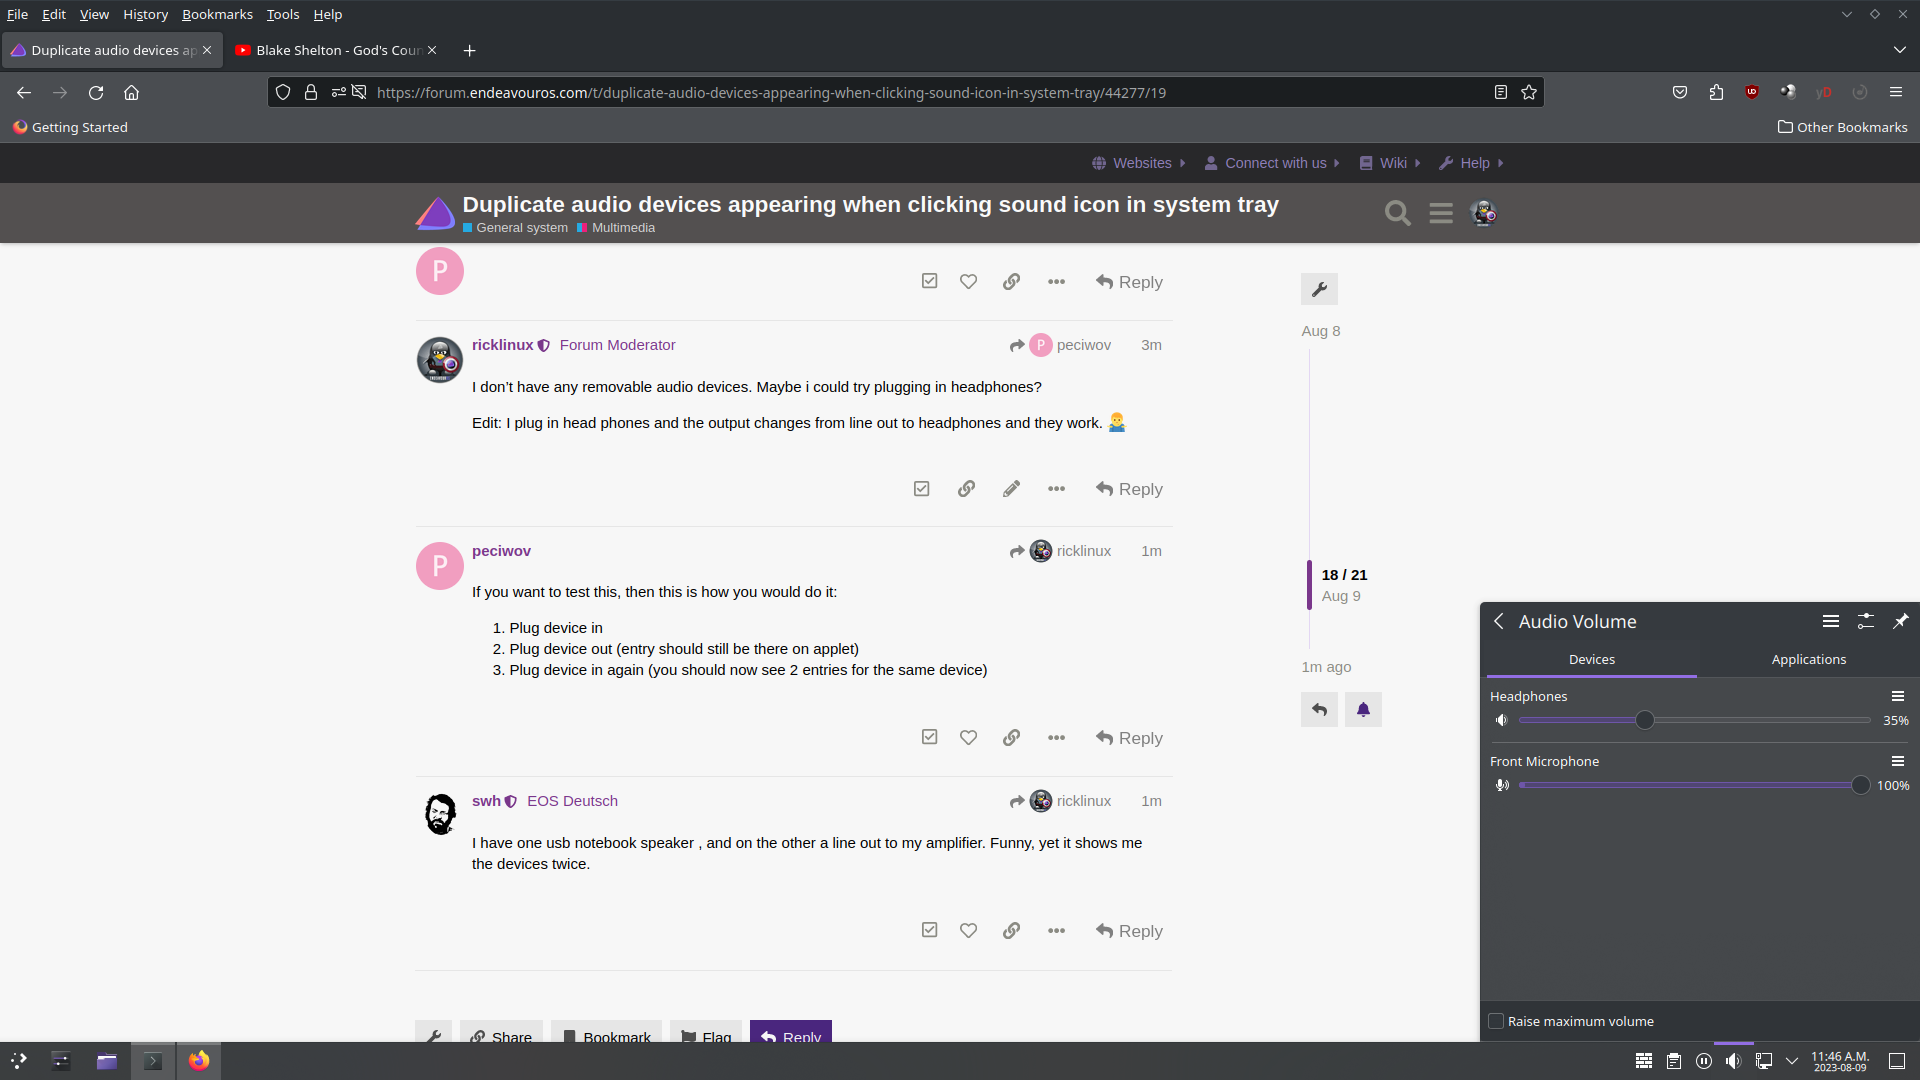The height and width of the screenshot is (1080, 1920).
Task: Enable Raise maximum volume checkbox
Action: pos(1496,1021)
